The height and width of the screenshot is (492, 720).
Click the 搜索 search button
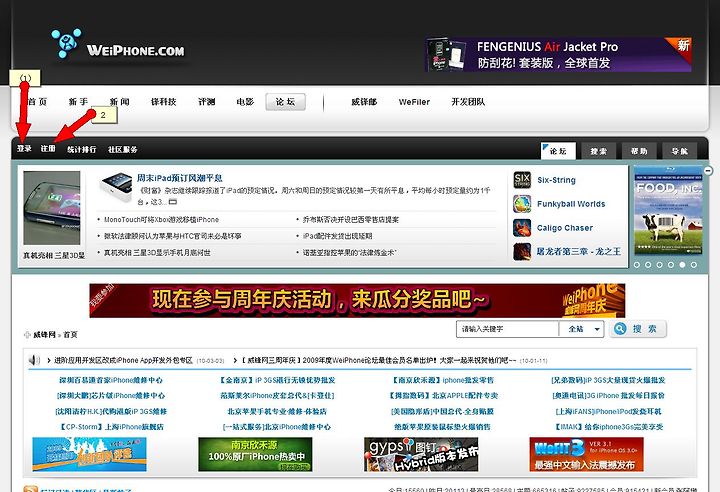point(638,329)
